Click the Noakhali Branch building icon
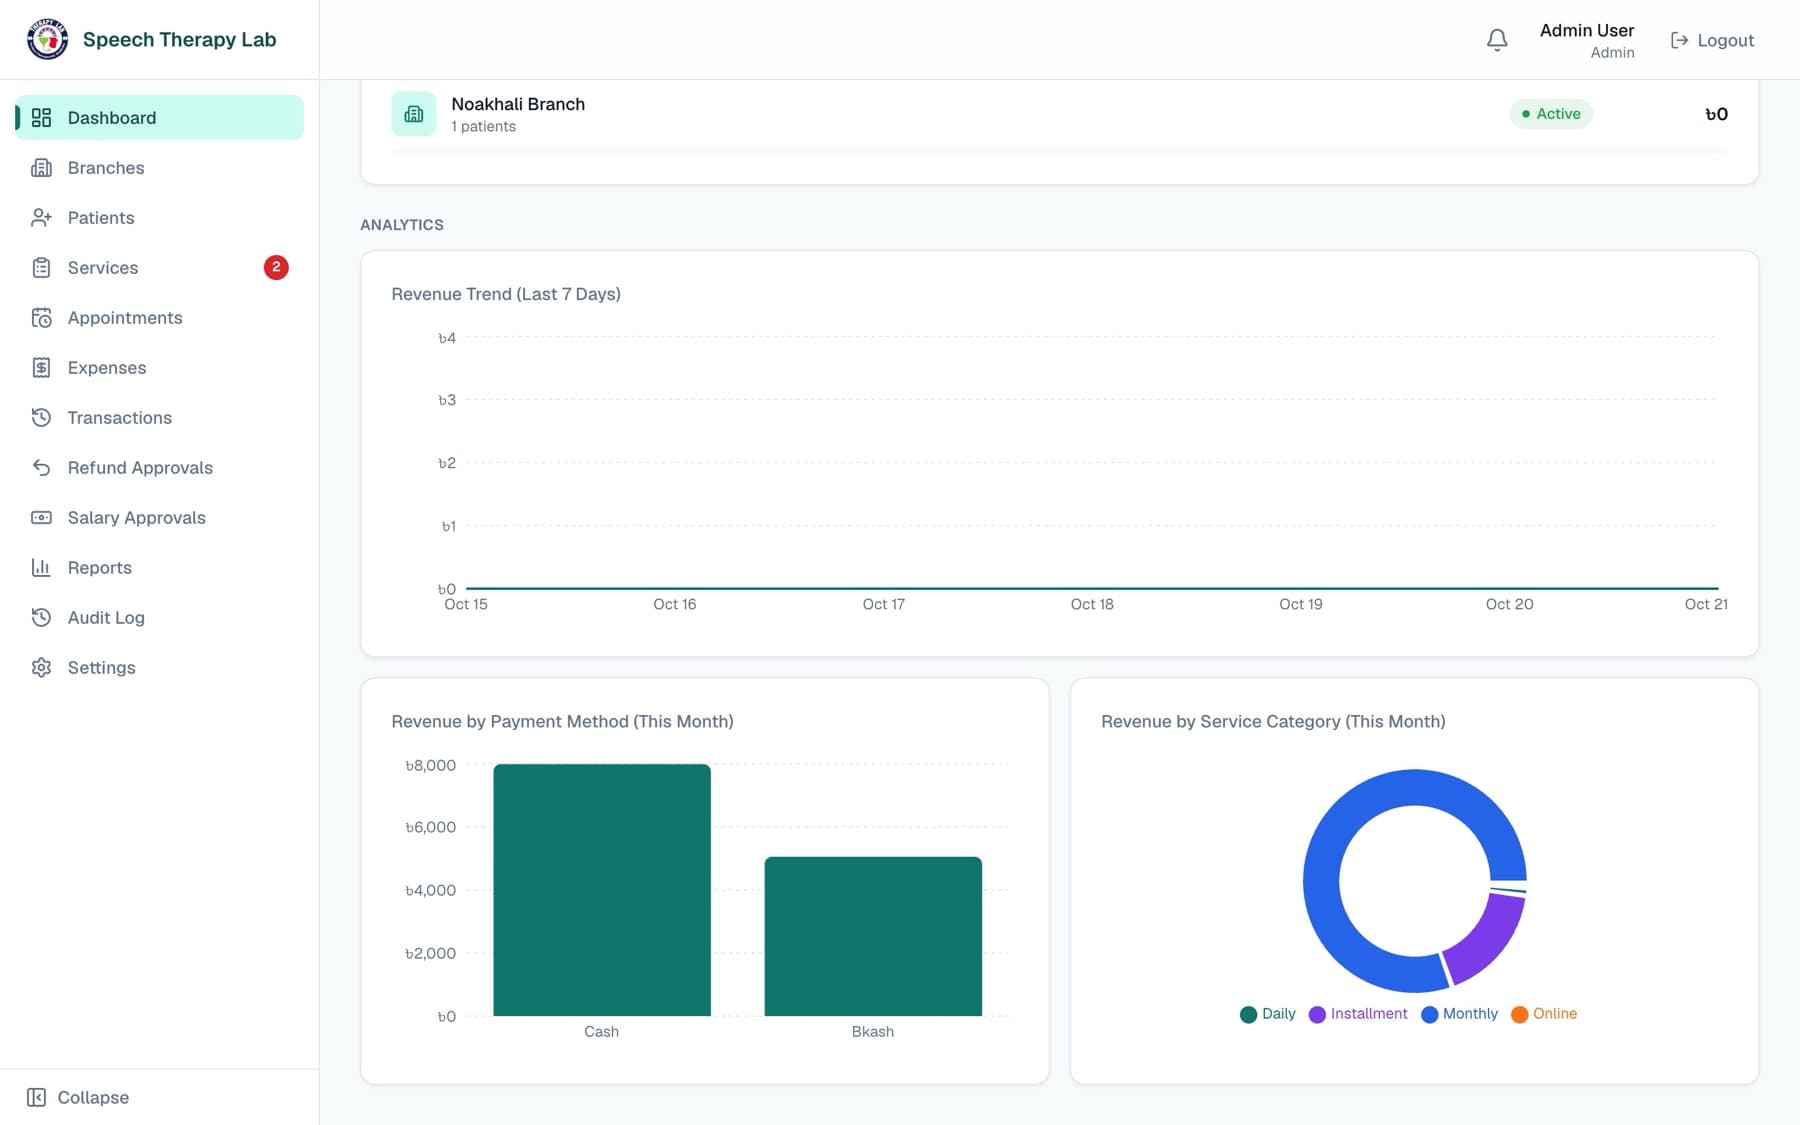The height and width of the screenshot is (1125, 1800). (x=414, y=114)
